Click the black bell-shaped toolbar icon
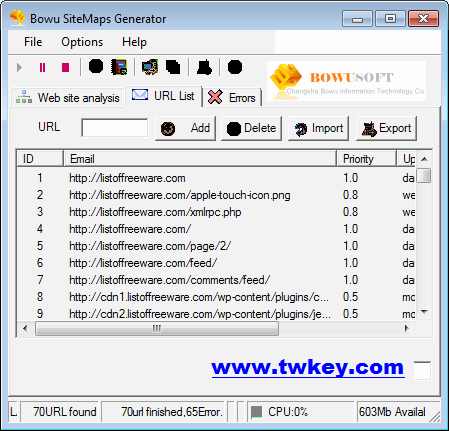This screenshot has height=431, width=449. coord(204,67)
